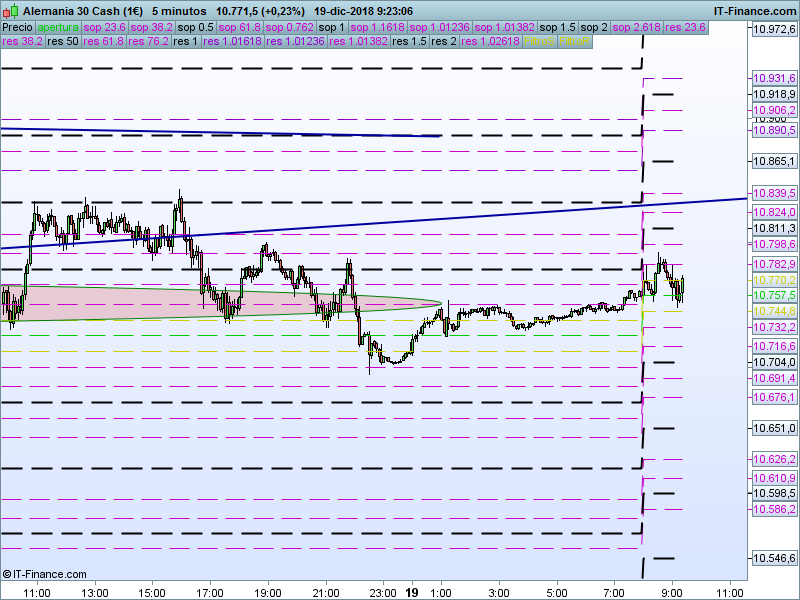Open the 'res 38.2' legend label
Screen dimensions: 800x600
pos(22,41)
